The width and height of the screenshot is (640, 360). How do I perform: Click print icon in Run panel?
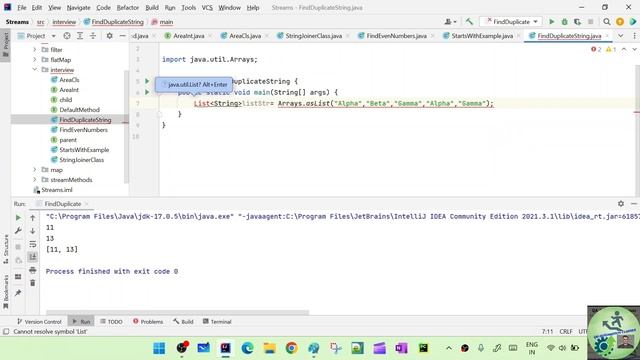coord(33,270)
